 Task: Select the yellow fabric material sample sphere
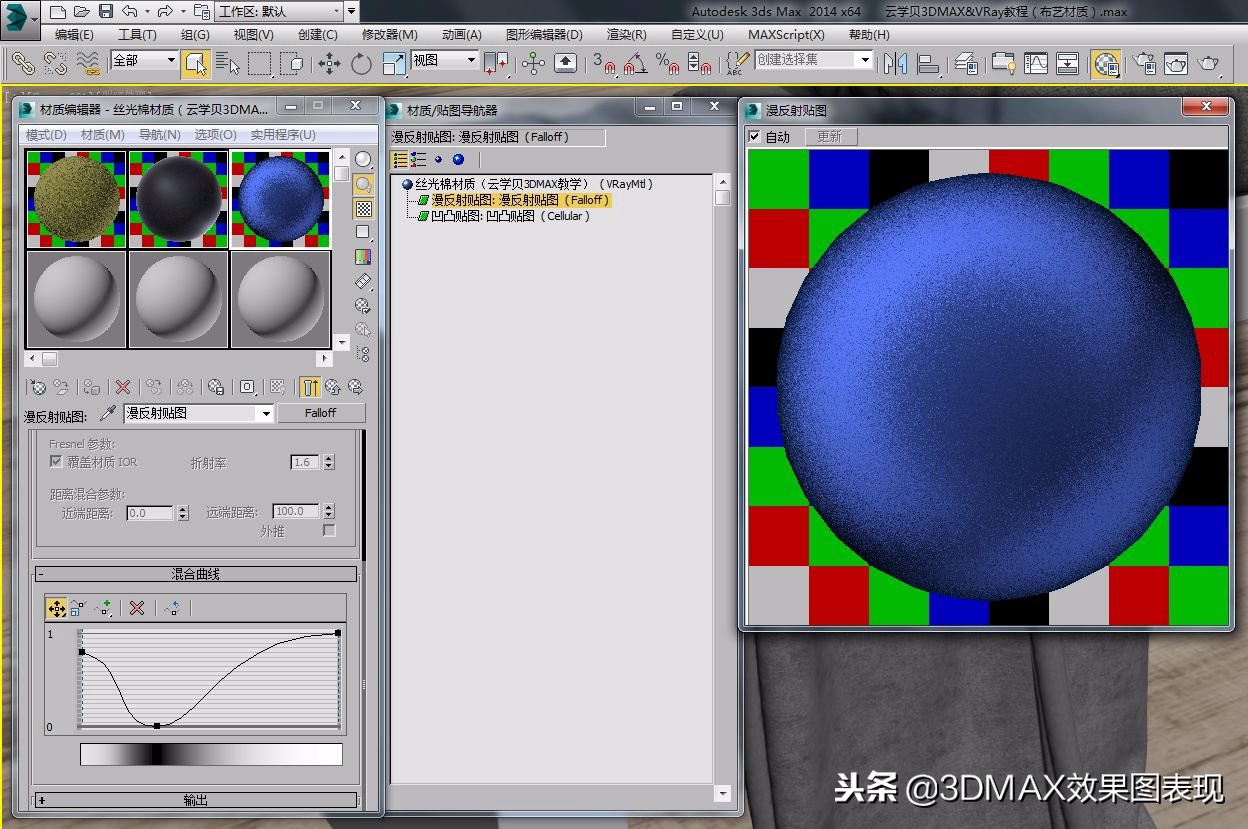click(x=75, y=197)
